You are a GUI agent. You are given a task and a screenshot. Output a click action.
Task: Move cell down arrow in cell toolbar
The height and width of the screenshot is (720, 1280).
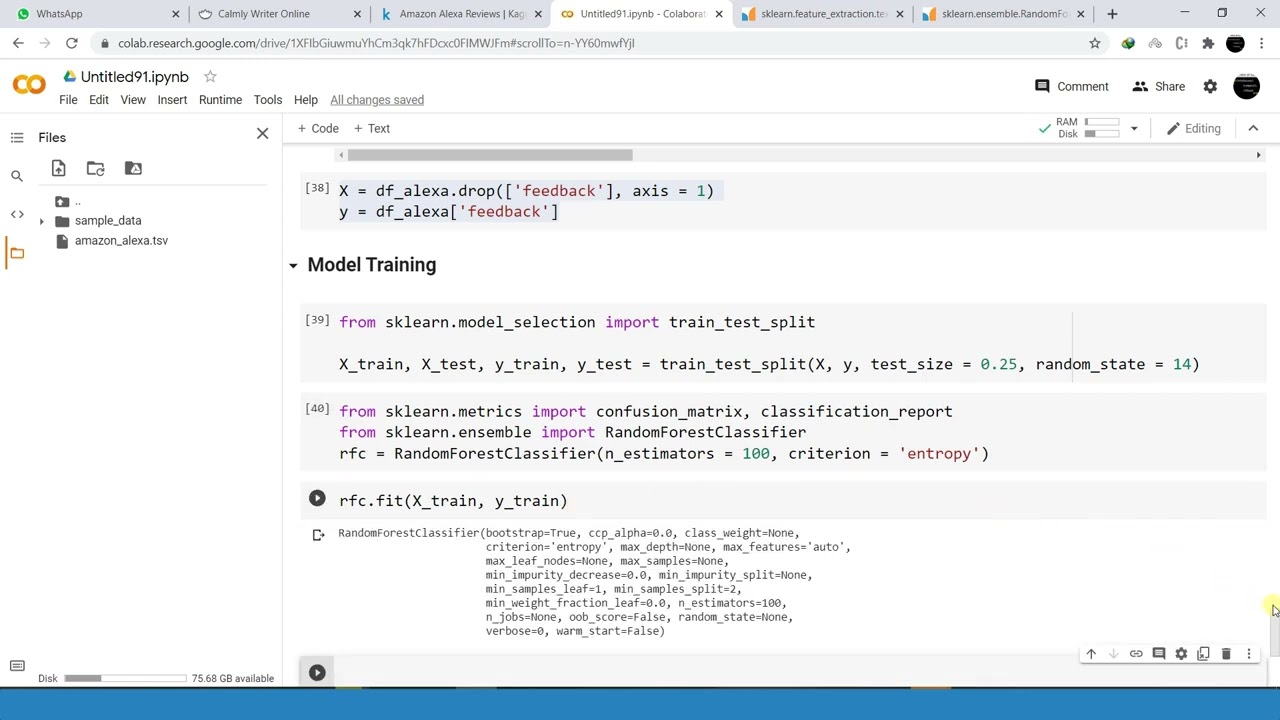pyautogui.click(x=1113, y=654)
